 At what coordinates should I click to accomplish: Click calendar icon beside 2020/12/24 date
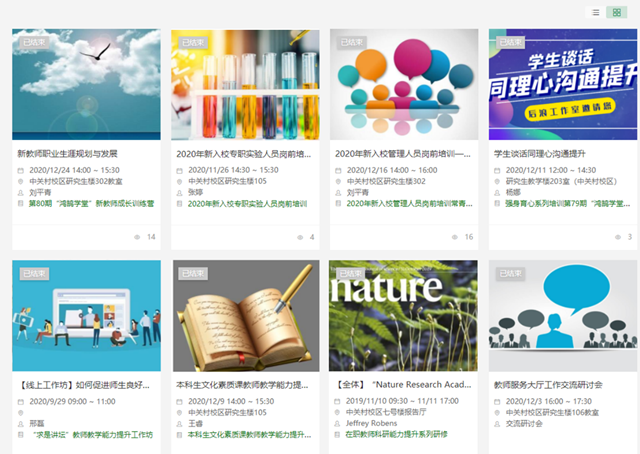click(20, 170)
